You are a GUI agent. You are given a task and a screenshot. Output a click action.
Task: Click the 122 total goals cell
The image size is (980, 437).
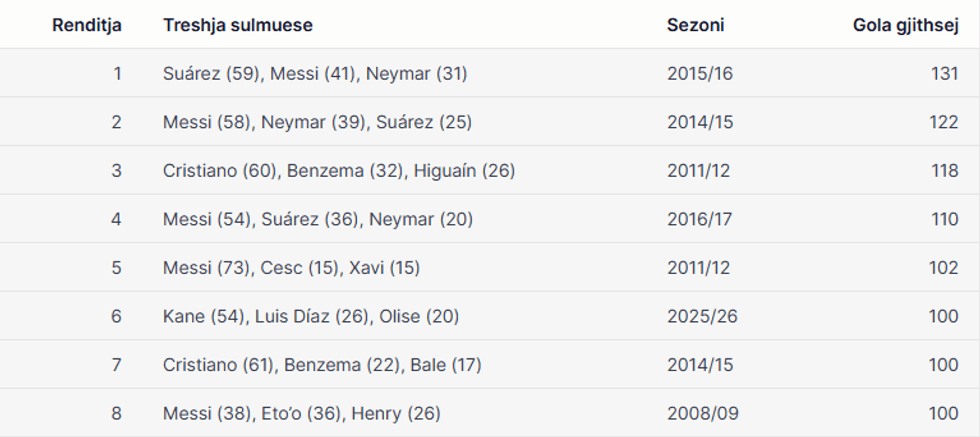943,122
